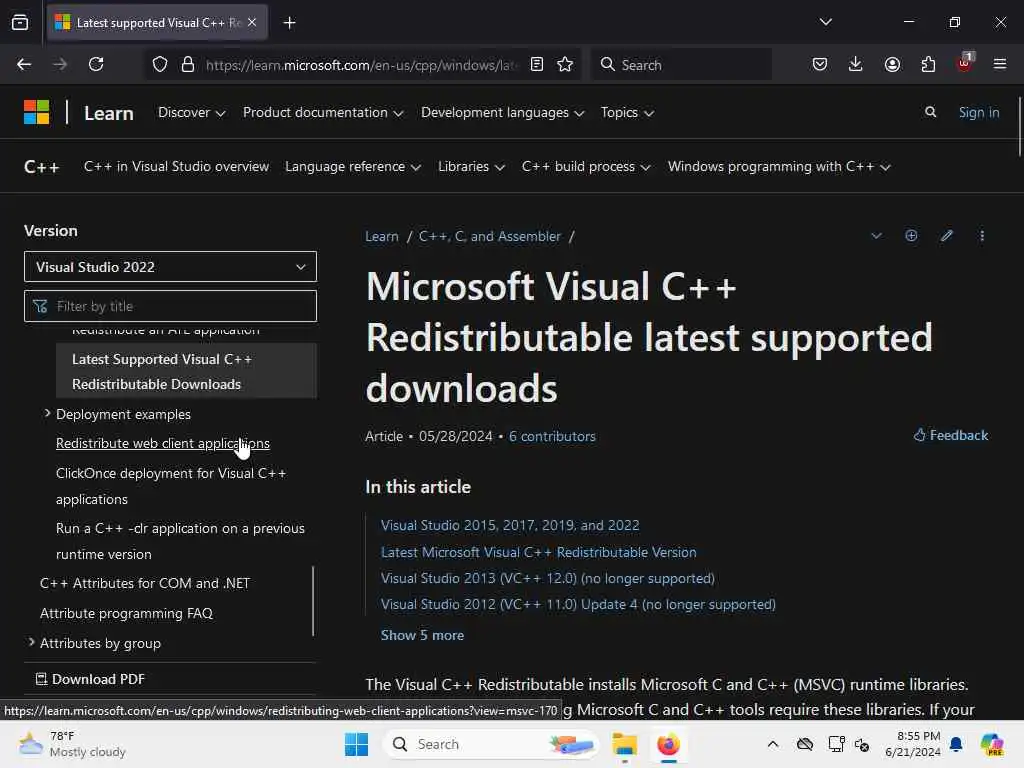Click the Firefox back arrow button
The width and height of the screenshot is (1024, 768).
(24, 64)
